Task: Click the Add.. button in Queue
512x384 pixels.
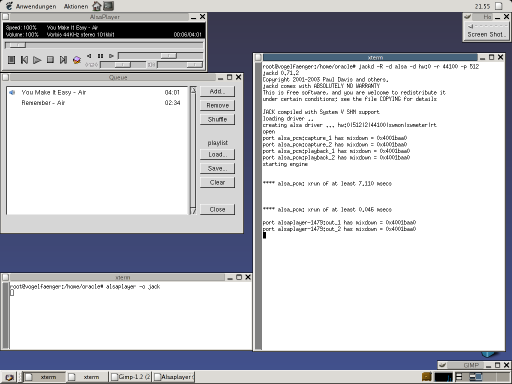Action: coord(217,91)
